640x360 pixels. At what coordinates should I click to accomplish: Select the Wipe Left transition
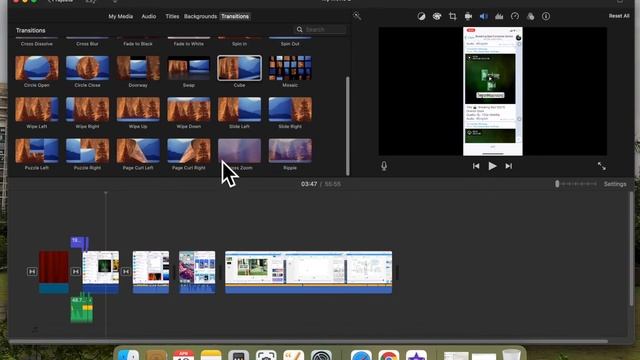click(x=37, y=109)
